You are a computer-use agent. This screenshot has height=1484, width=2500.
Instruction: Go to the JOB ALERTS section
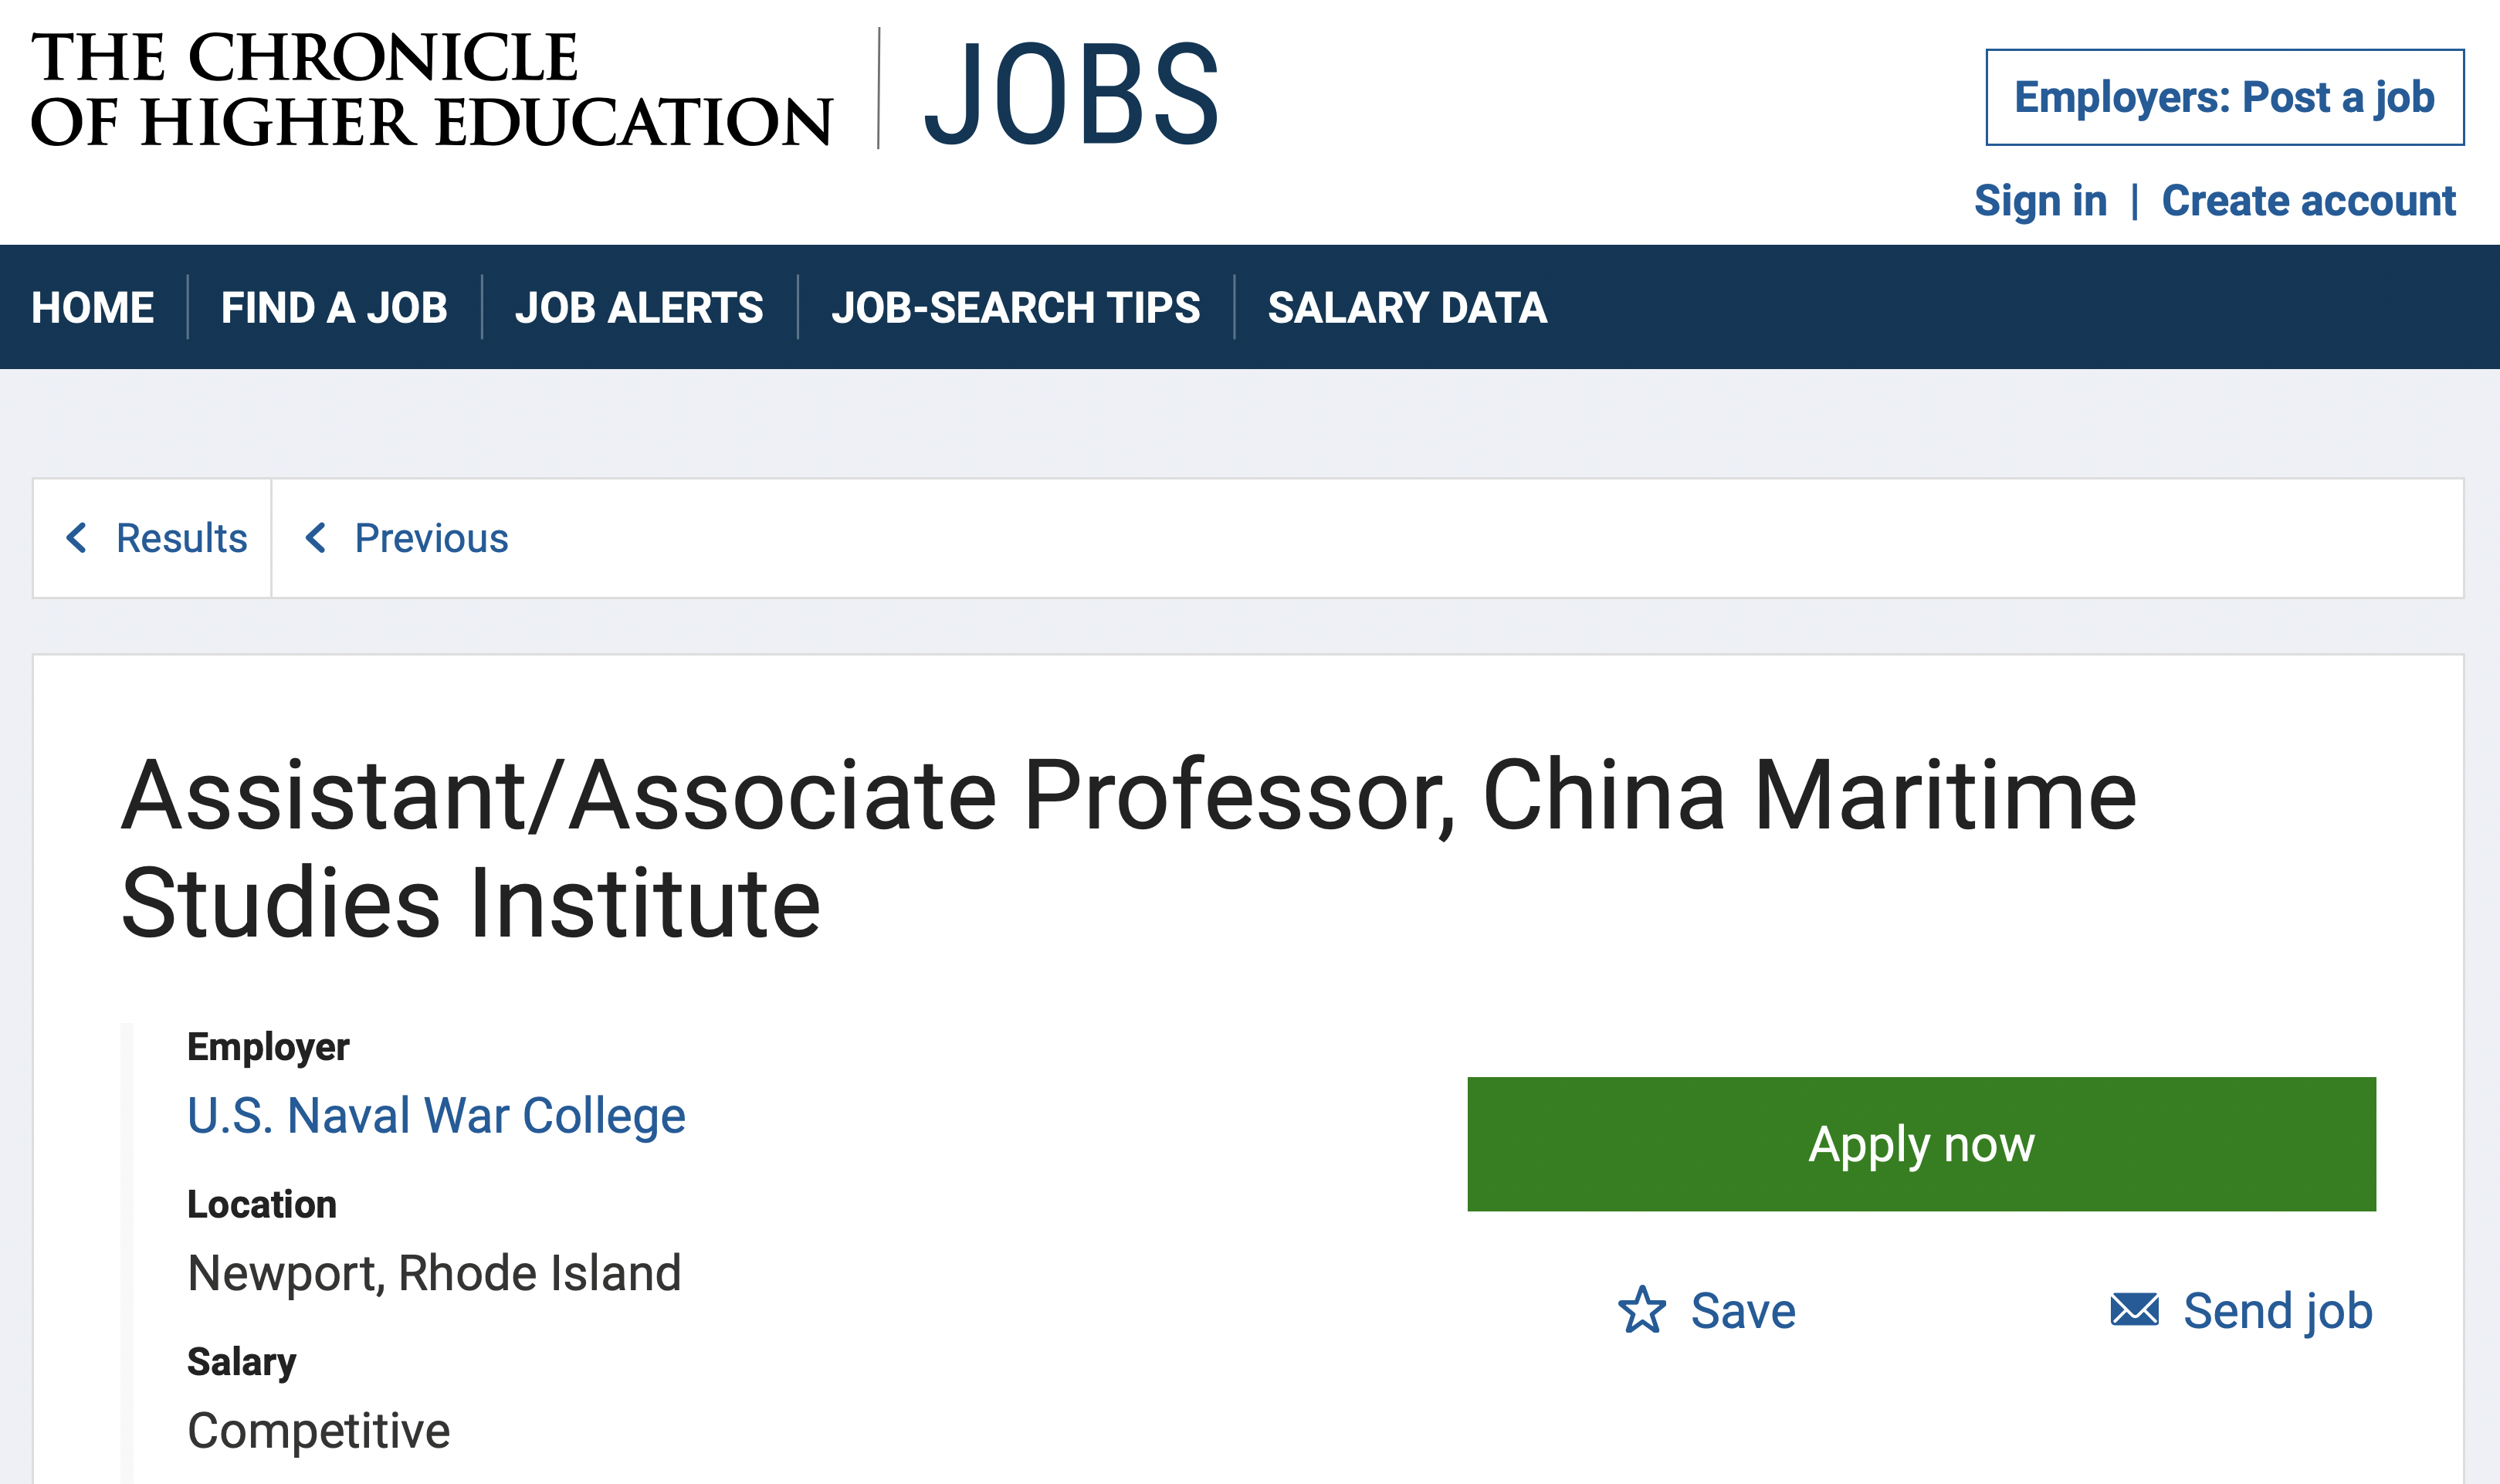[639, 308]
